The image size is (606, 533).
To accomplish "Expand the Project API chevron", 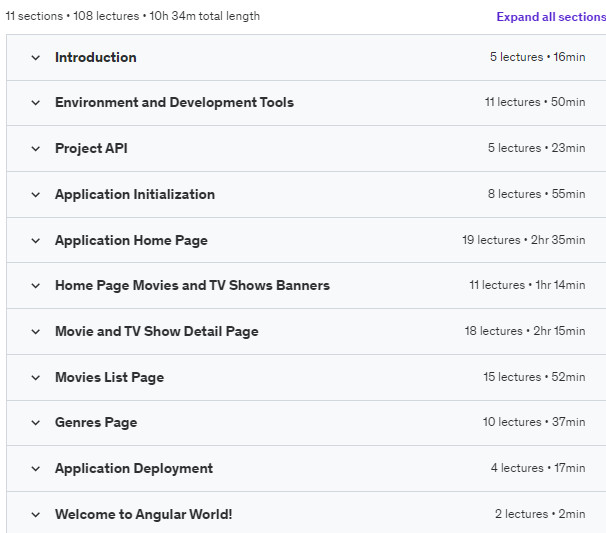I will 36,149.
